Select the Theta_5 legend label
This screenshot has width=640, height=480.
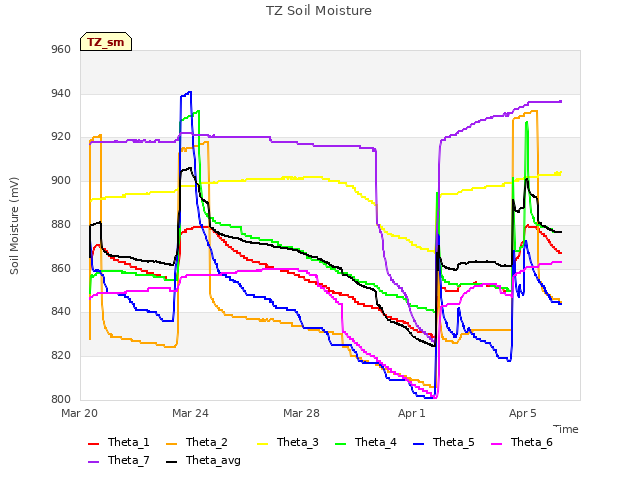[453, 442]
